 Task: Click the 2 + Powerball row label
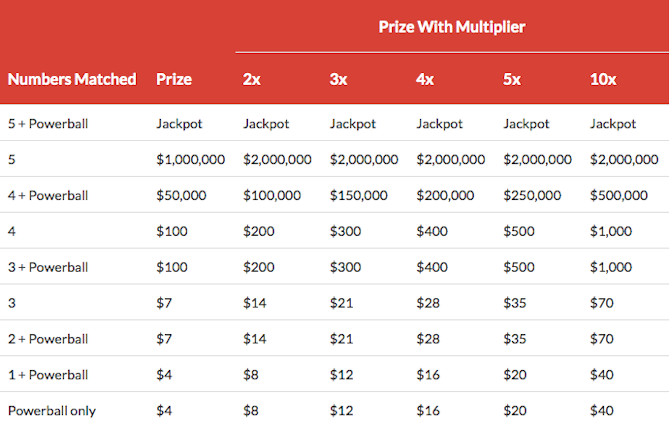[48, 339]
